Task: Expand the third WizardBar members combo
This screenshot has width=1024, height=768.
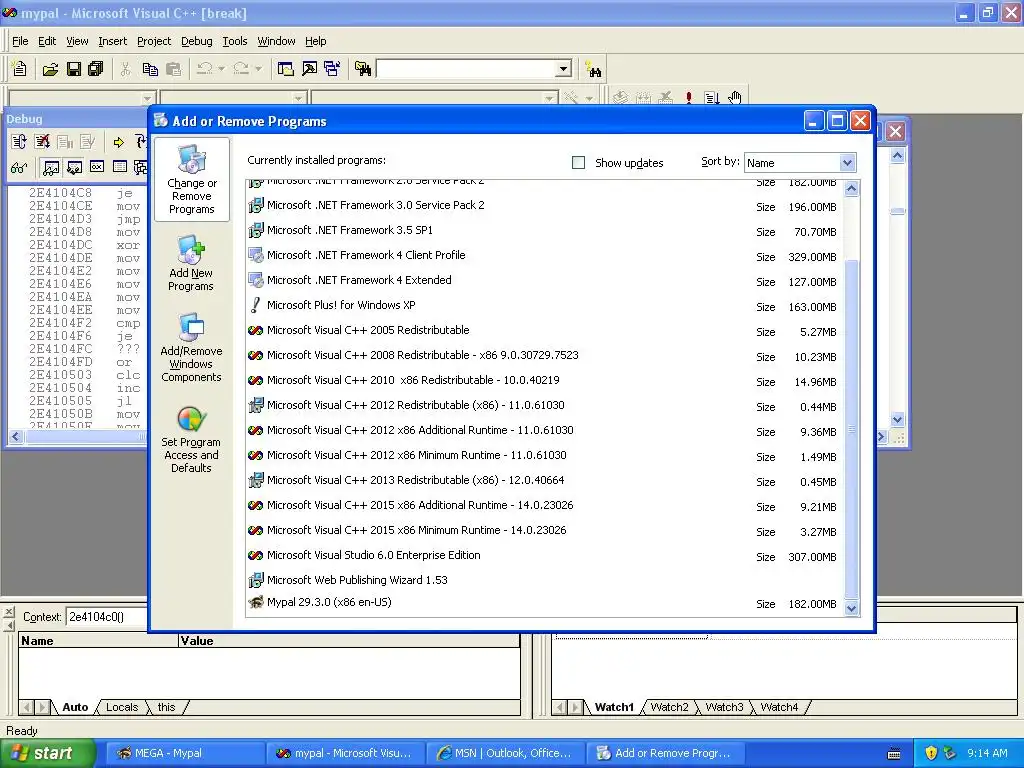Action: pyautogui.click(x=549, y=98)
